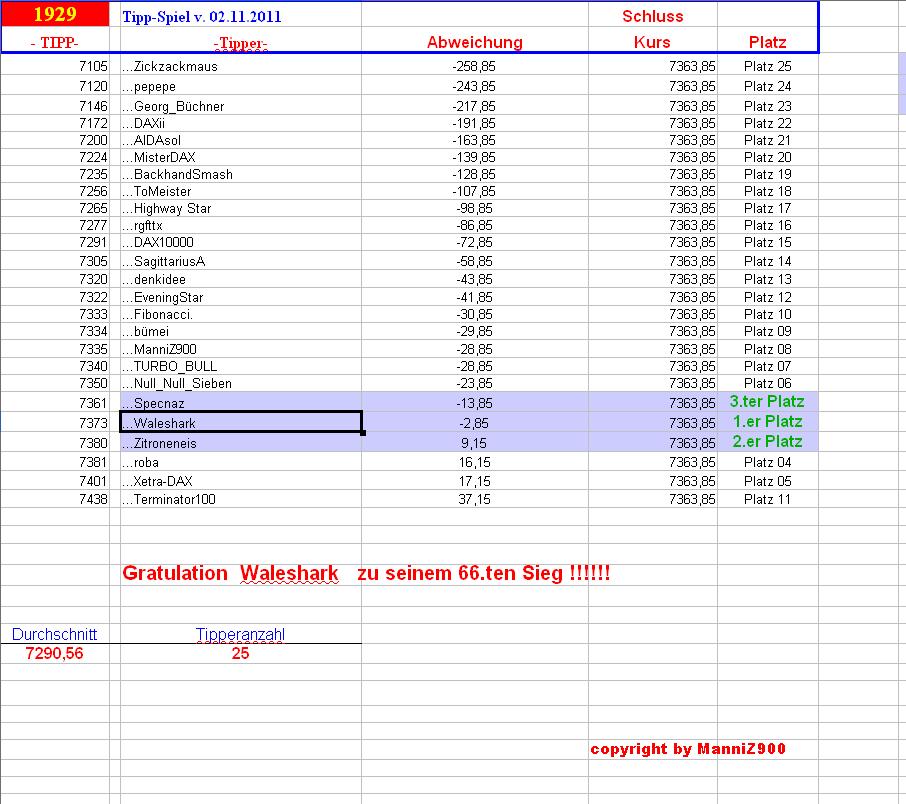Click the Platz 04 cell
The image size is (906, 804).
tap(767, 462)
